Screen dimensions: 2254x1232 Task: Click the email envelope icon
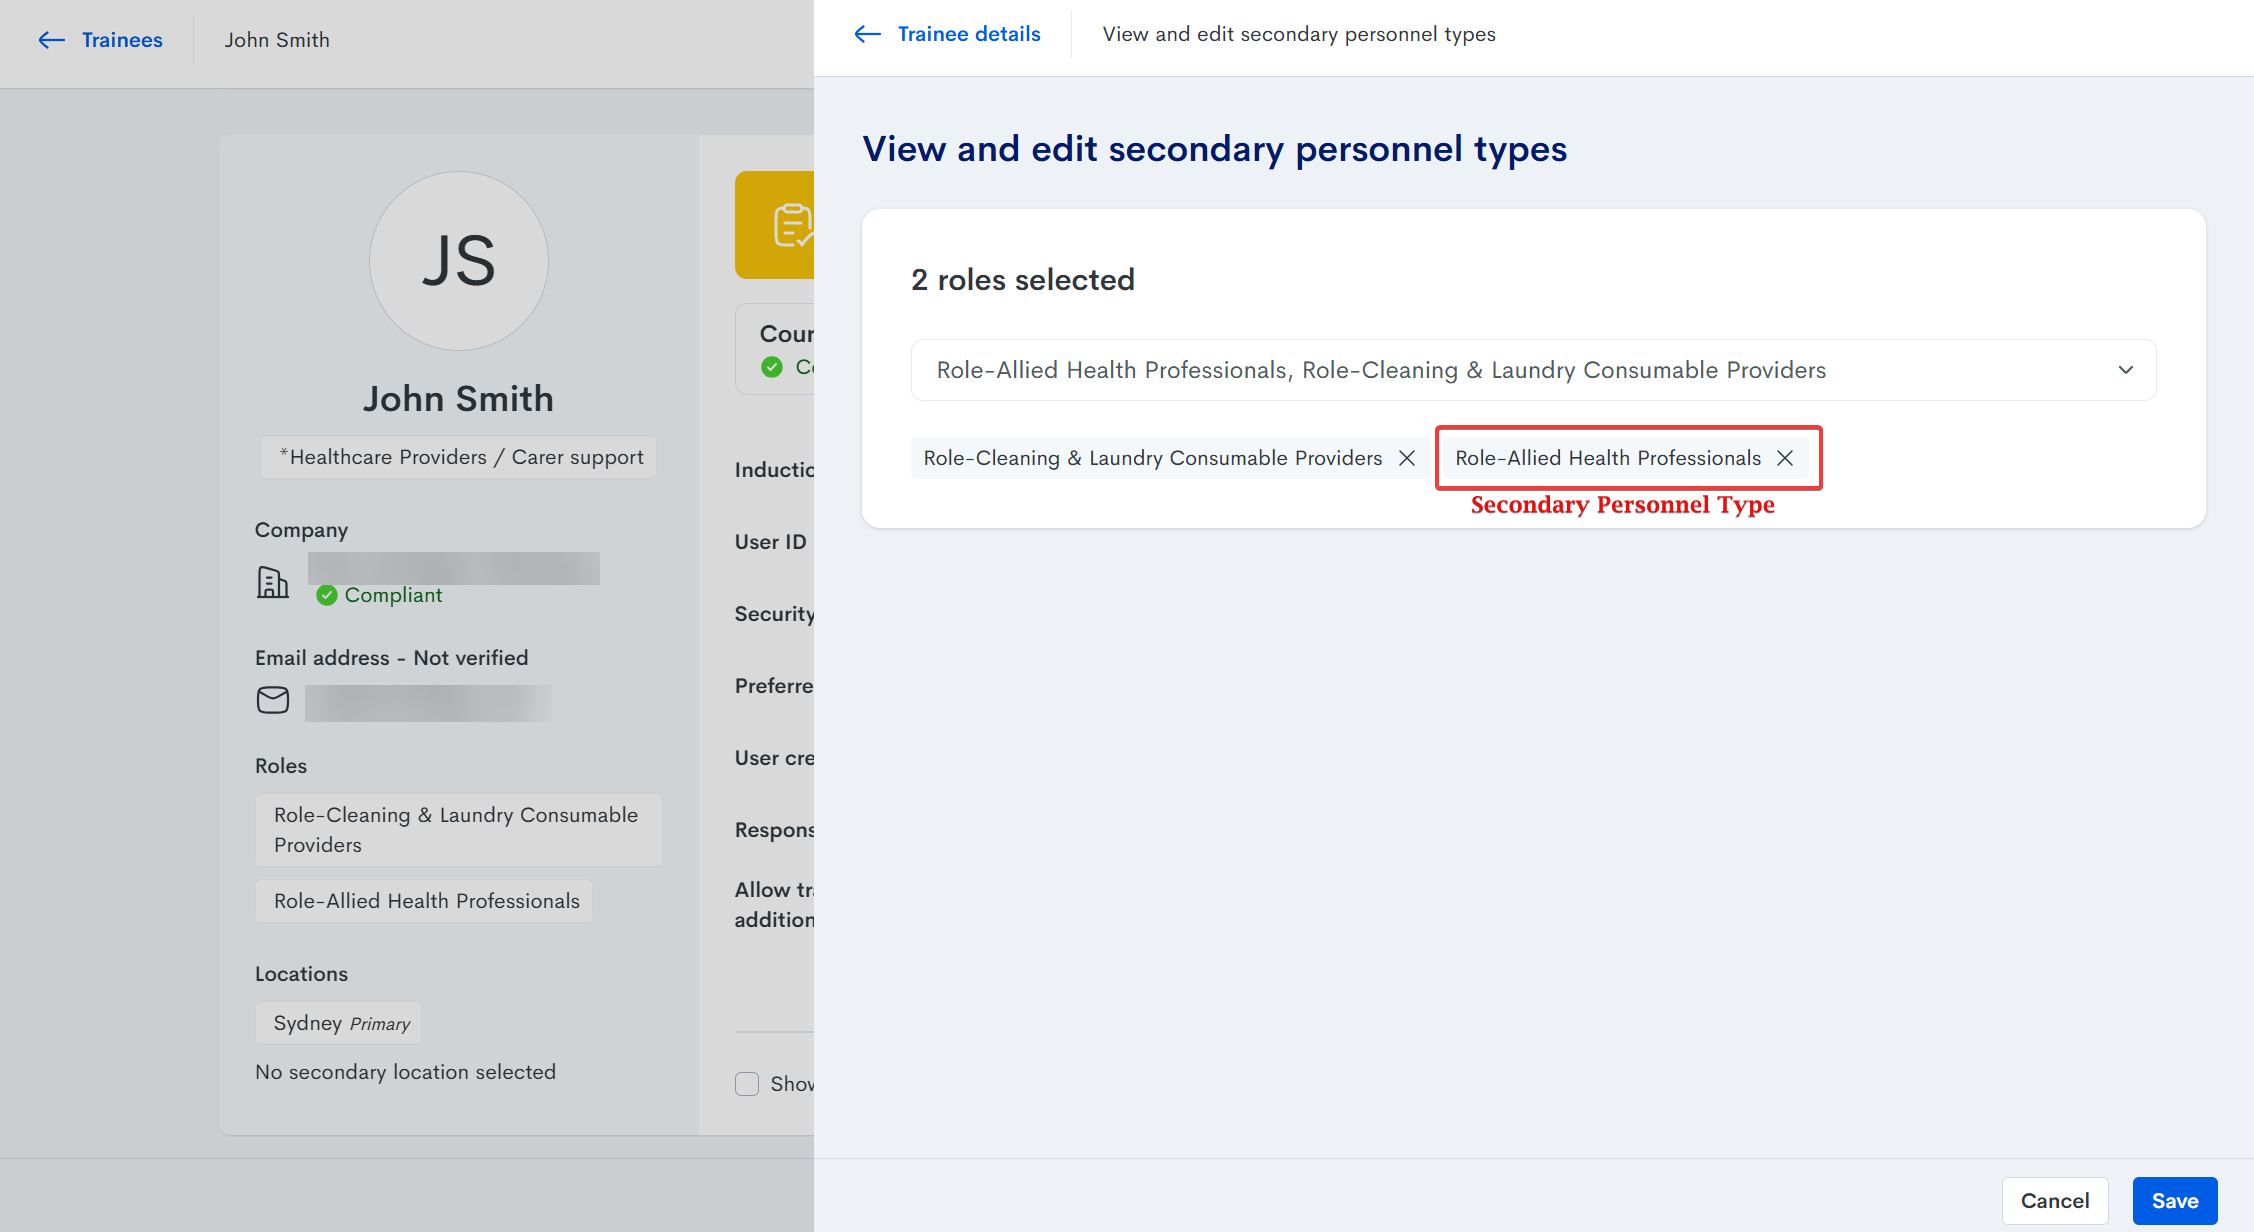pos(272,700)
